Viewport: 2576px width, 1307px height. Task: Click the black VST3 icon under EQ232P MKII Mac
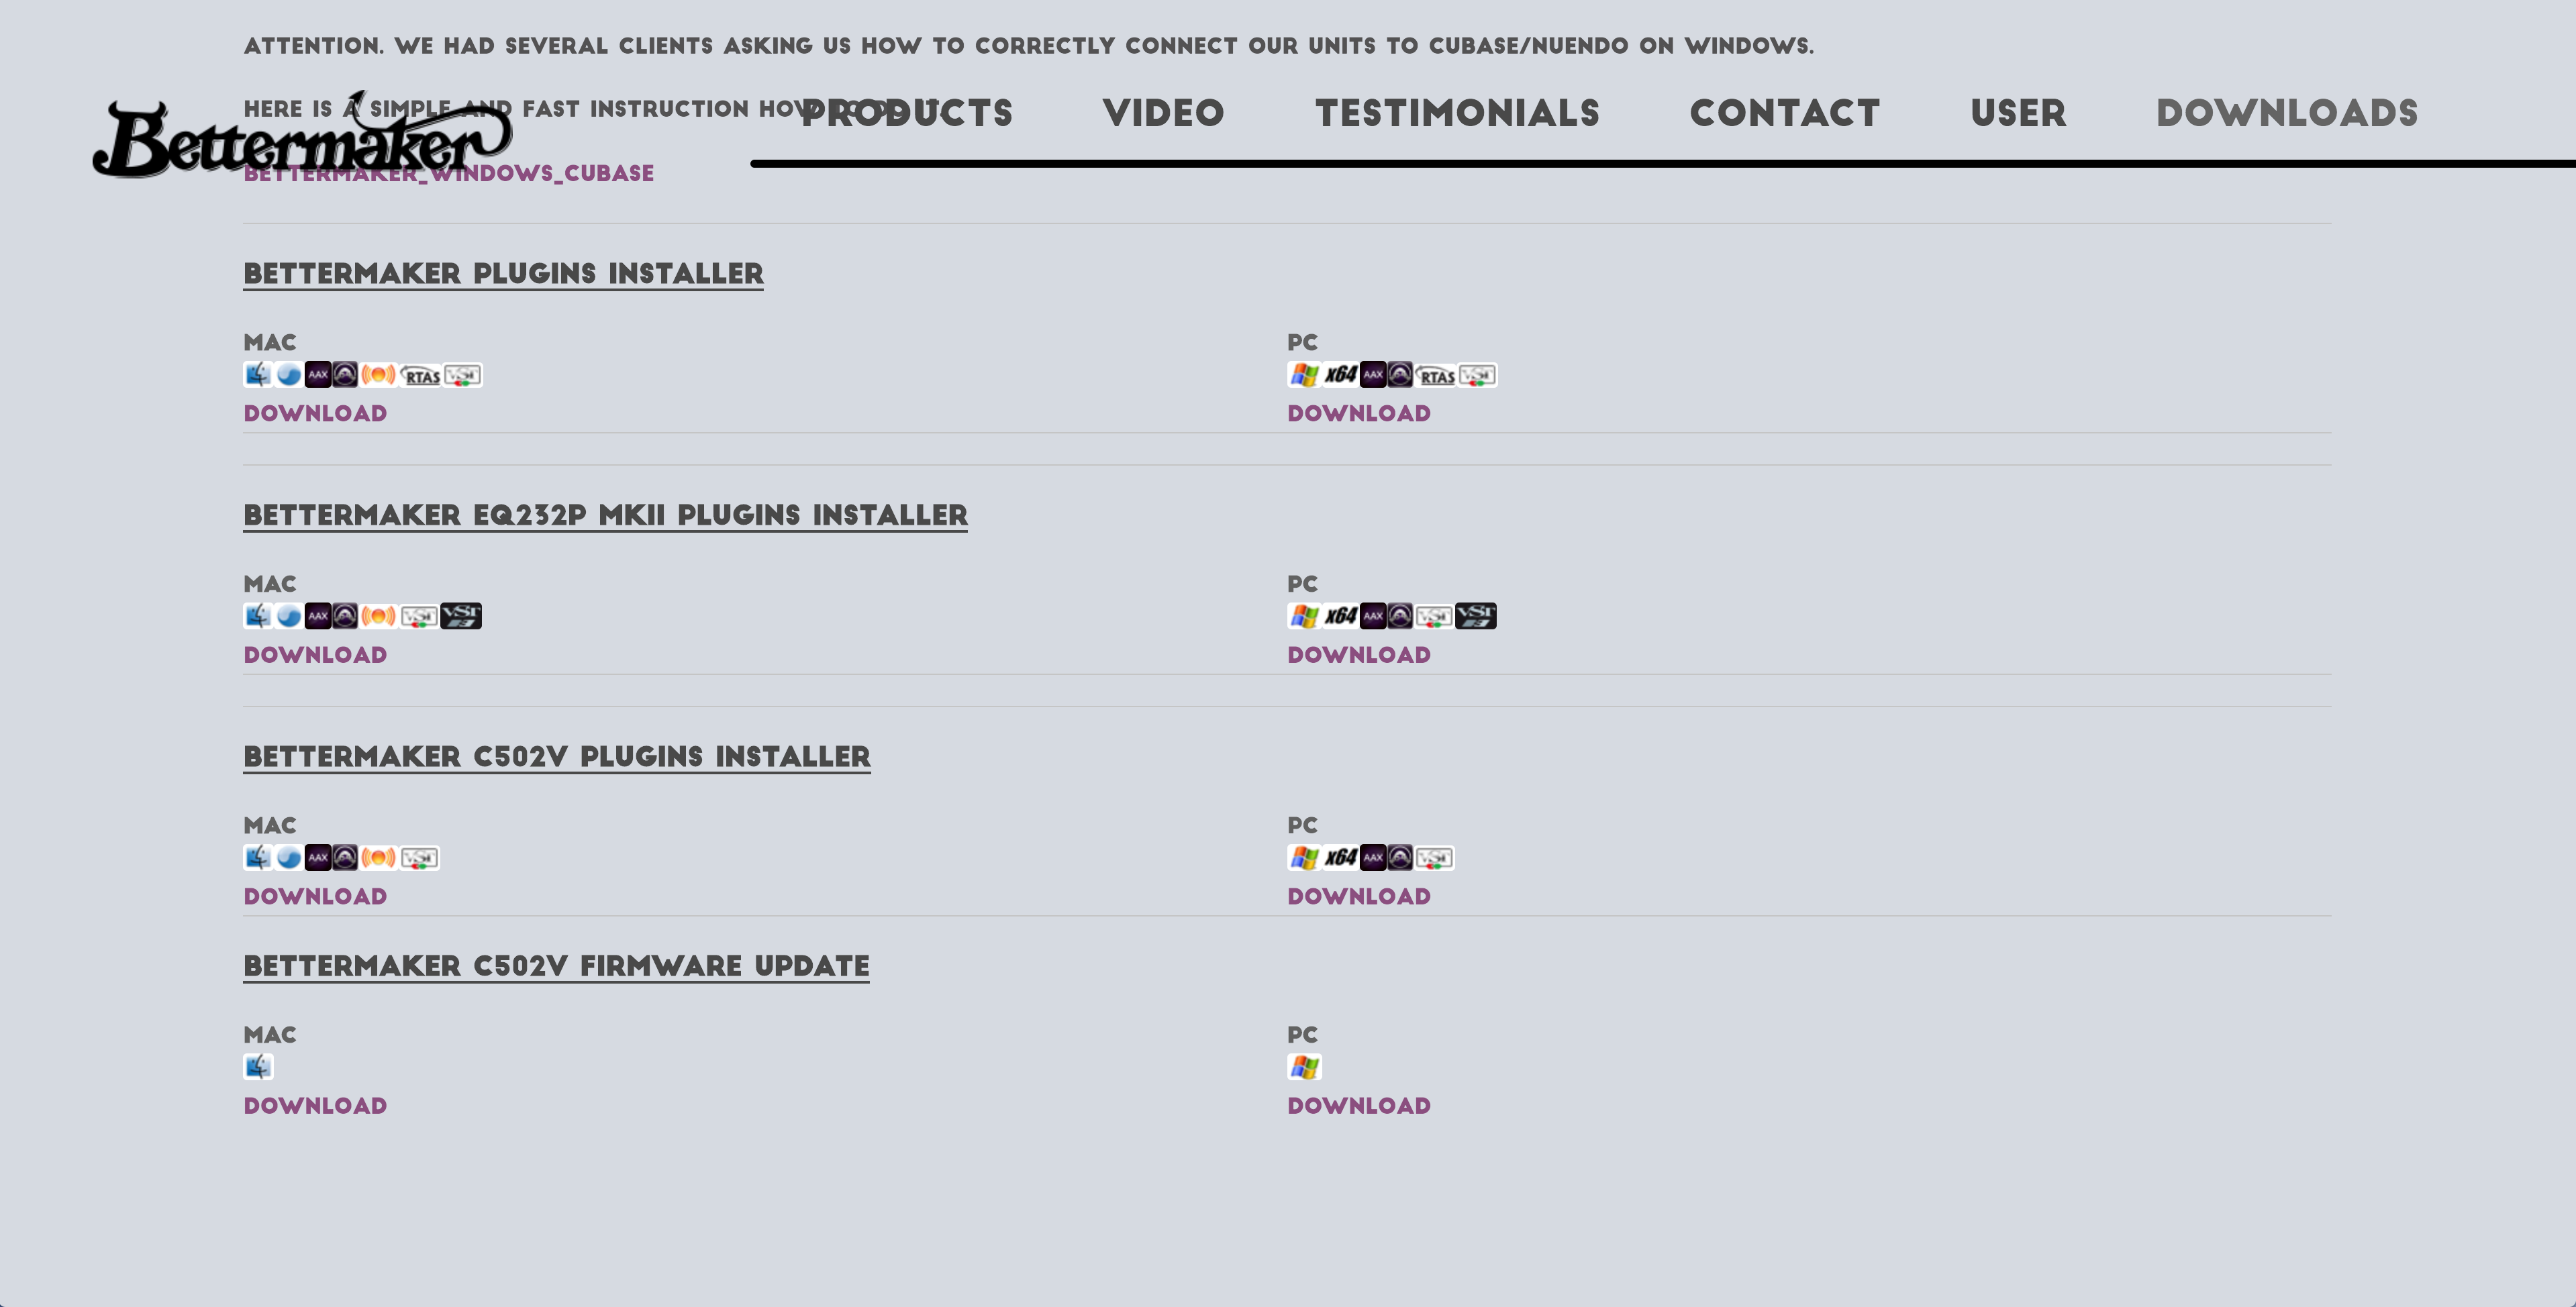coord(461,616)
